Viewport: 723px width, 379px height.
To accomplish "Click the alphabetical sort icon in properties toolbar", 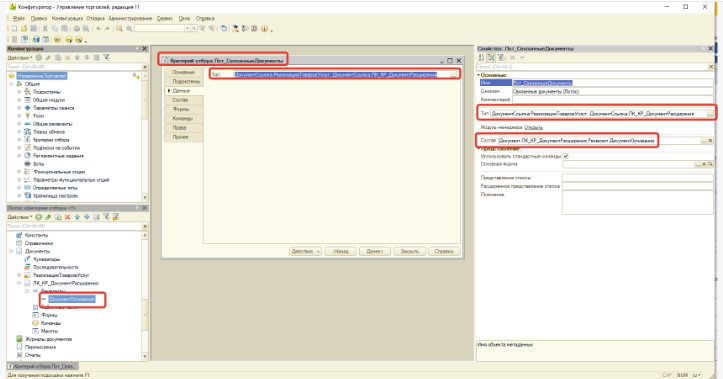I will [482, 58].
